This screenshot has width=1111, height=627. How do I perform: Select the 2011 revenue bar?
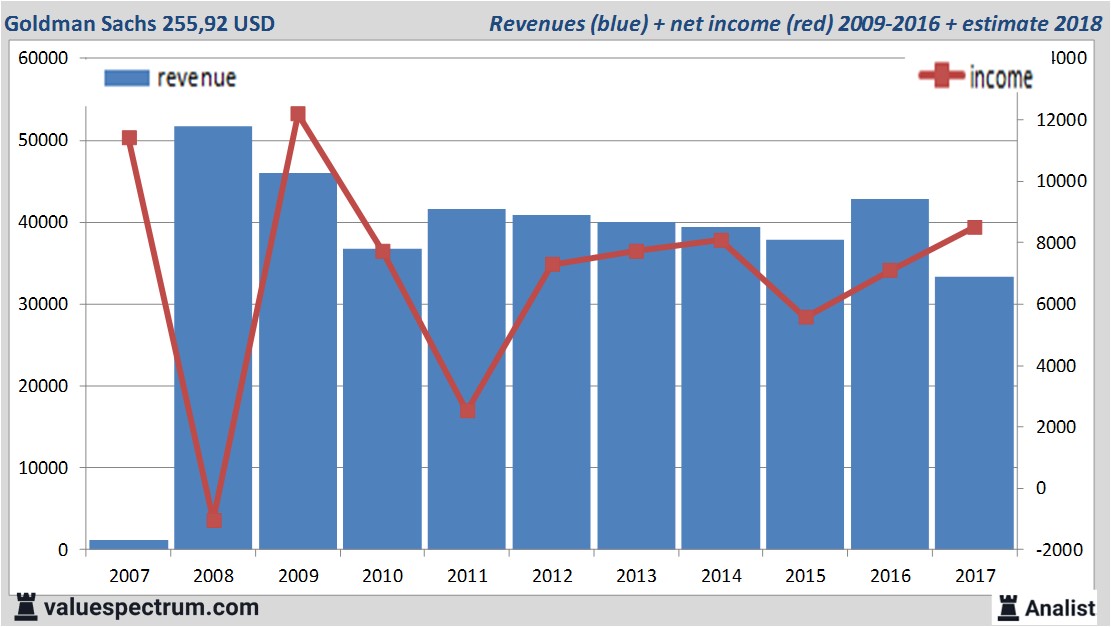point(467,379)
